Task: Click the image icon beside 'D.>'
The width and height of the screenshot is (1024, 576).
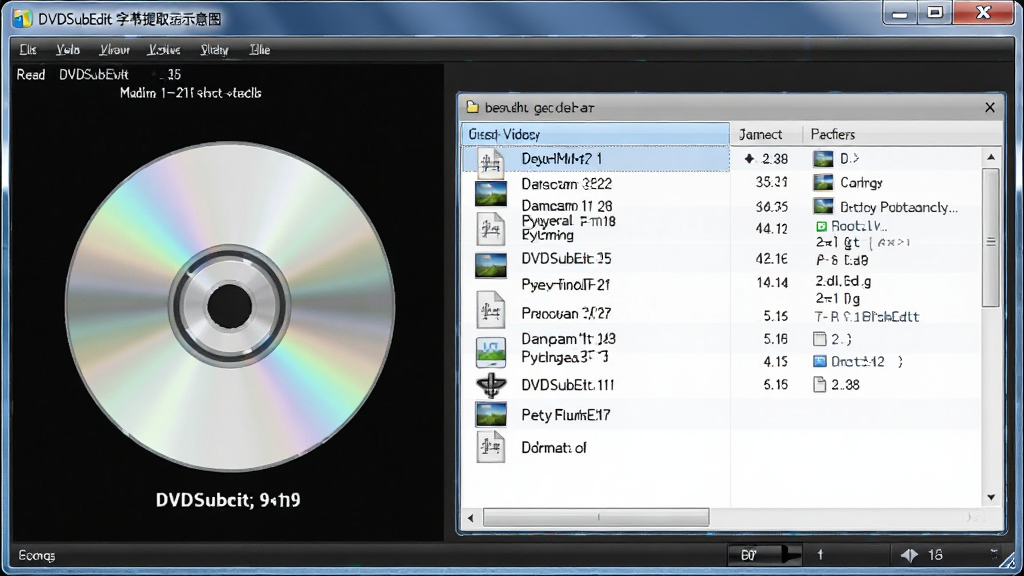Action: pos(823,159)
